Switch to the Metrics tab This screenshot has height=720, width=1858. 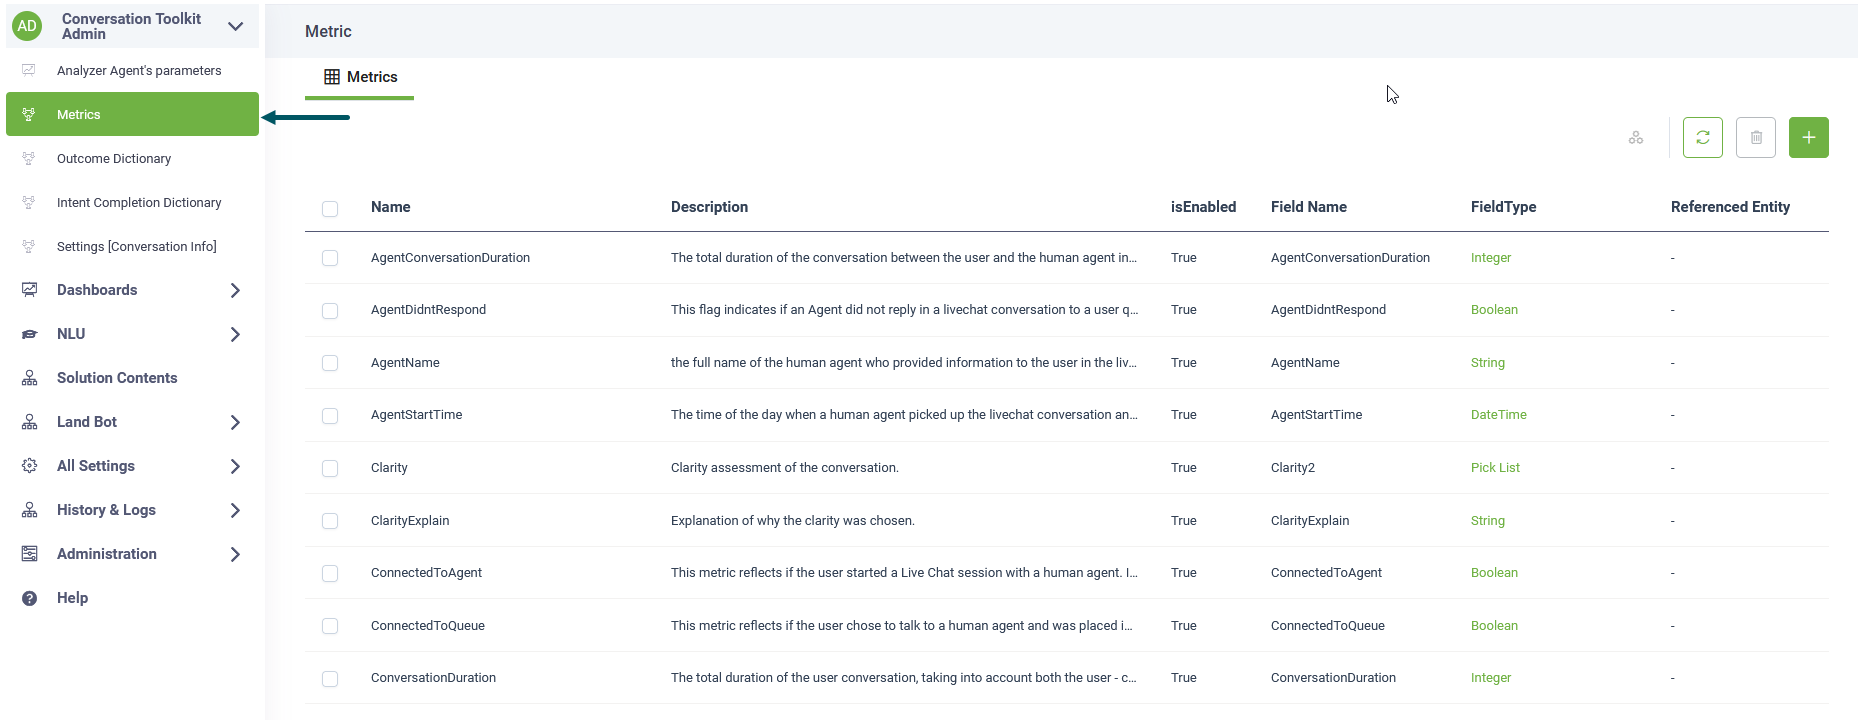pos(360,77)
